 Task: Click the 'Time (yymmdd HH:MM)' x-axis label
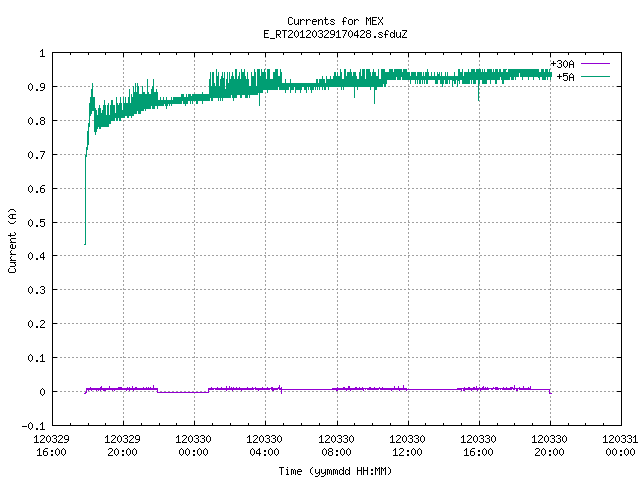335,471
